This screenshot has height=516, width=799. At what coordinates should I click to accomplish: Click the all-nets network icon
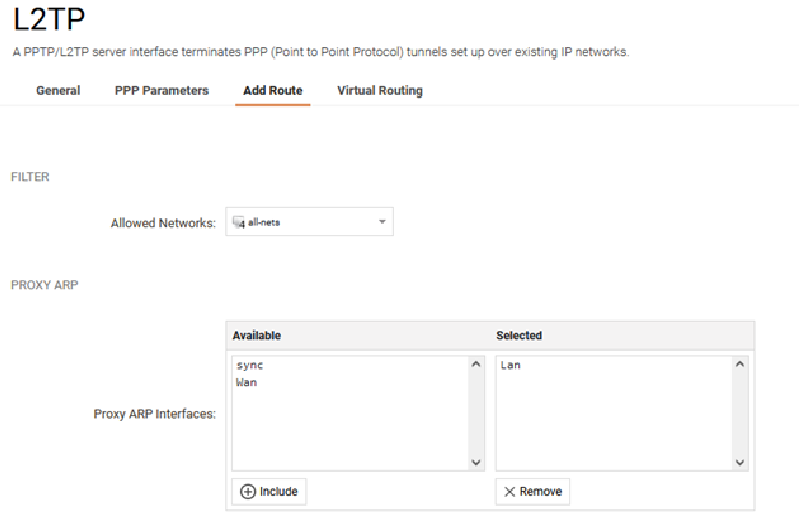(x=238, y=222)
